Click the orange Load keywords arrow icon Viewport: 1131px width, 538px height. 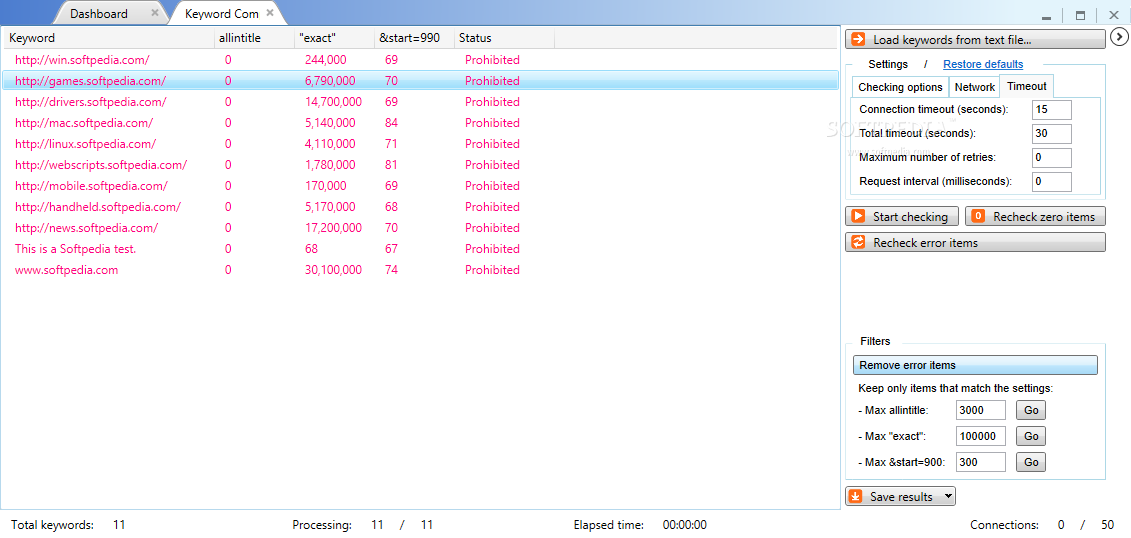click(x=858, y=39)
